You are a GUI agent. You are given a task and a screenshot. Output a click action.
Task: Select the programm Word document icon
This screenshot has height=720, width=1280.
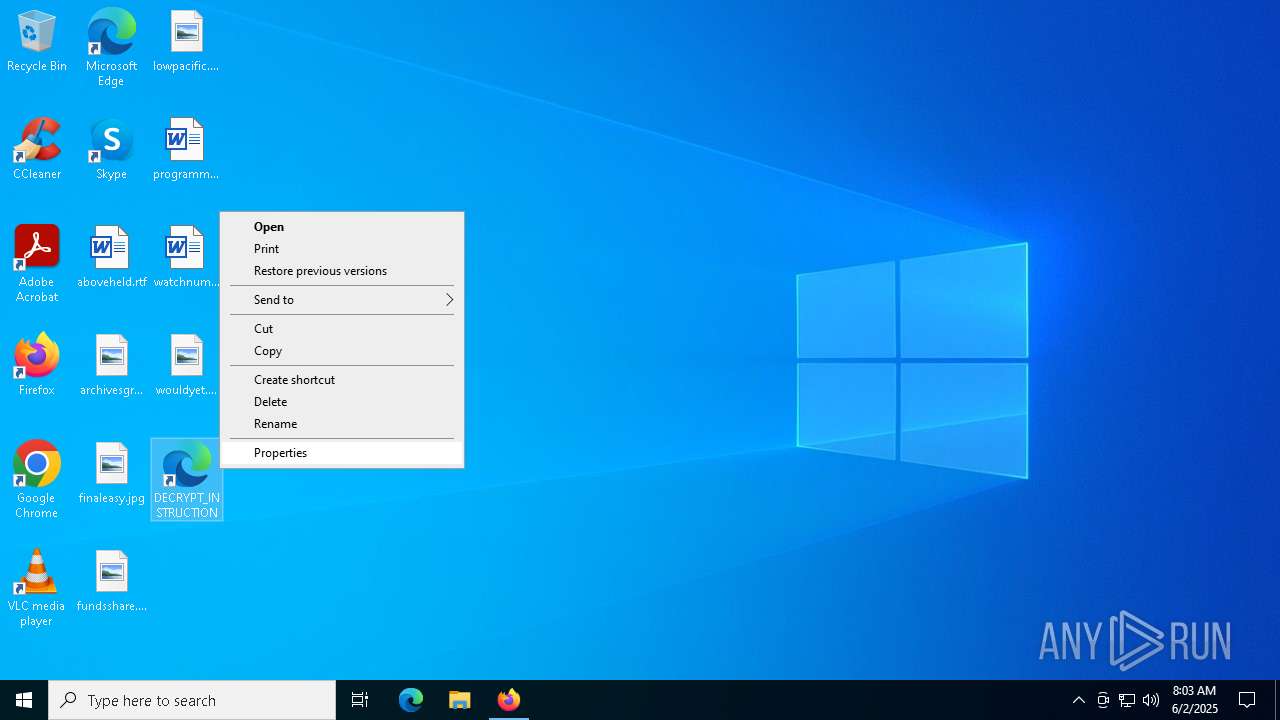[186, 149]
